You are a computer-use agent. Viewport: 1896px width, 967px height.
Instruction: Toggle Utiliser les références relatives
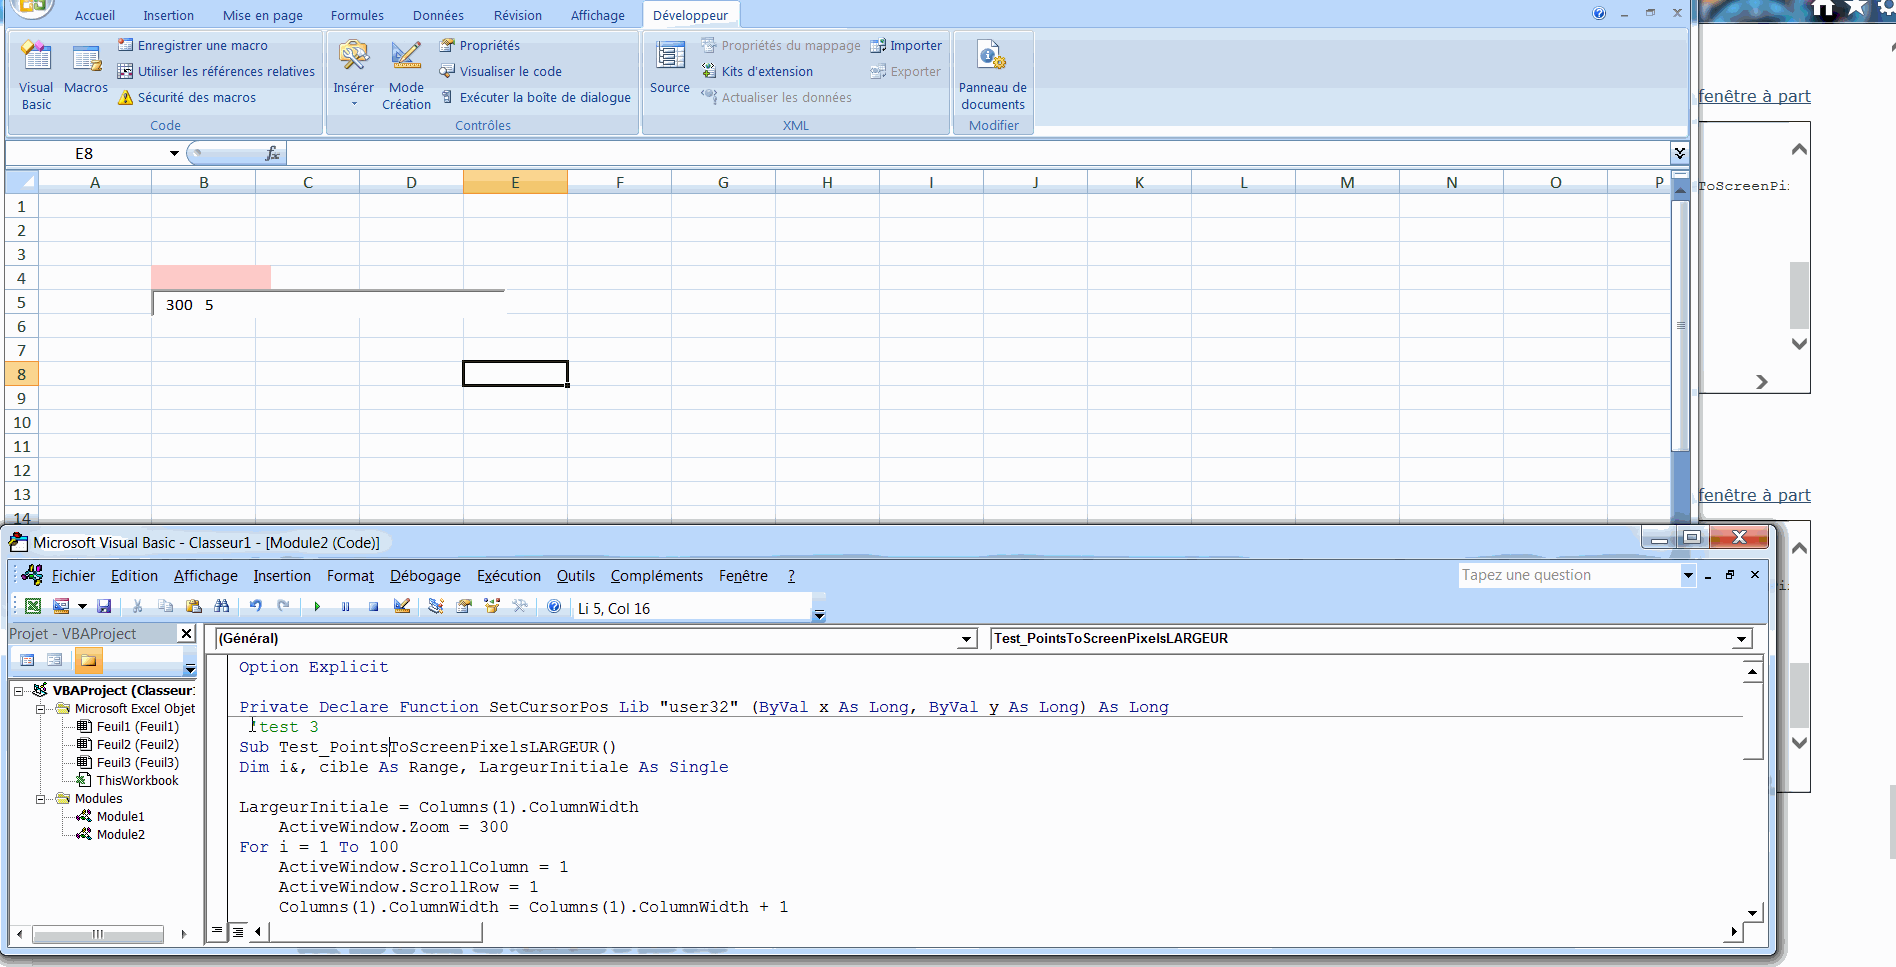pos(216,71)
